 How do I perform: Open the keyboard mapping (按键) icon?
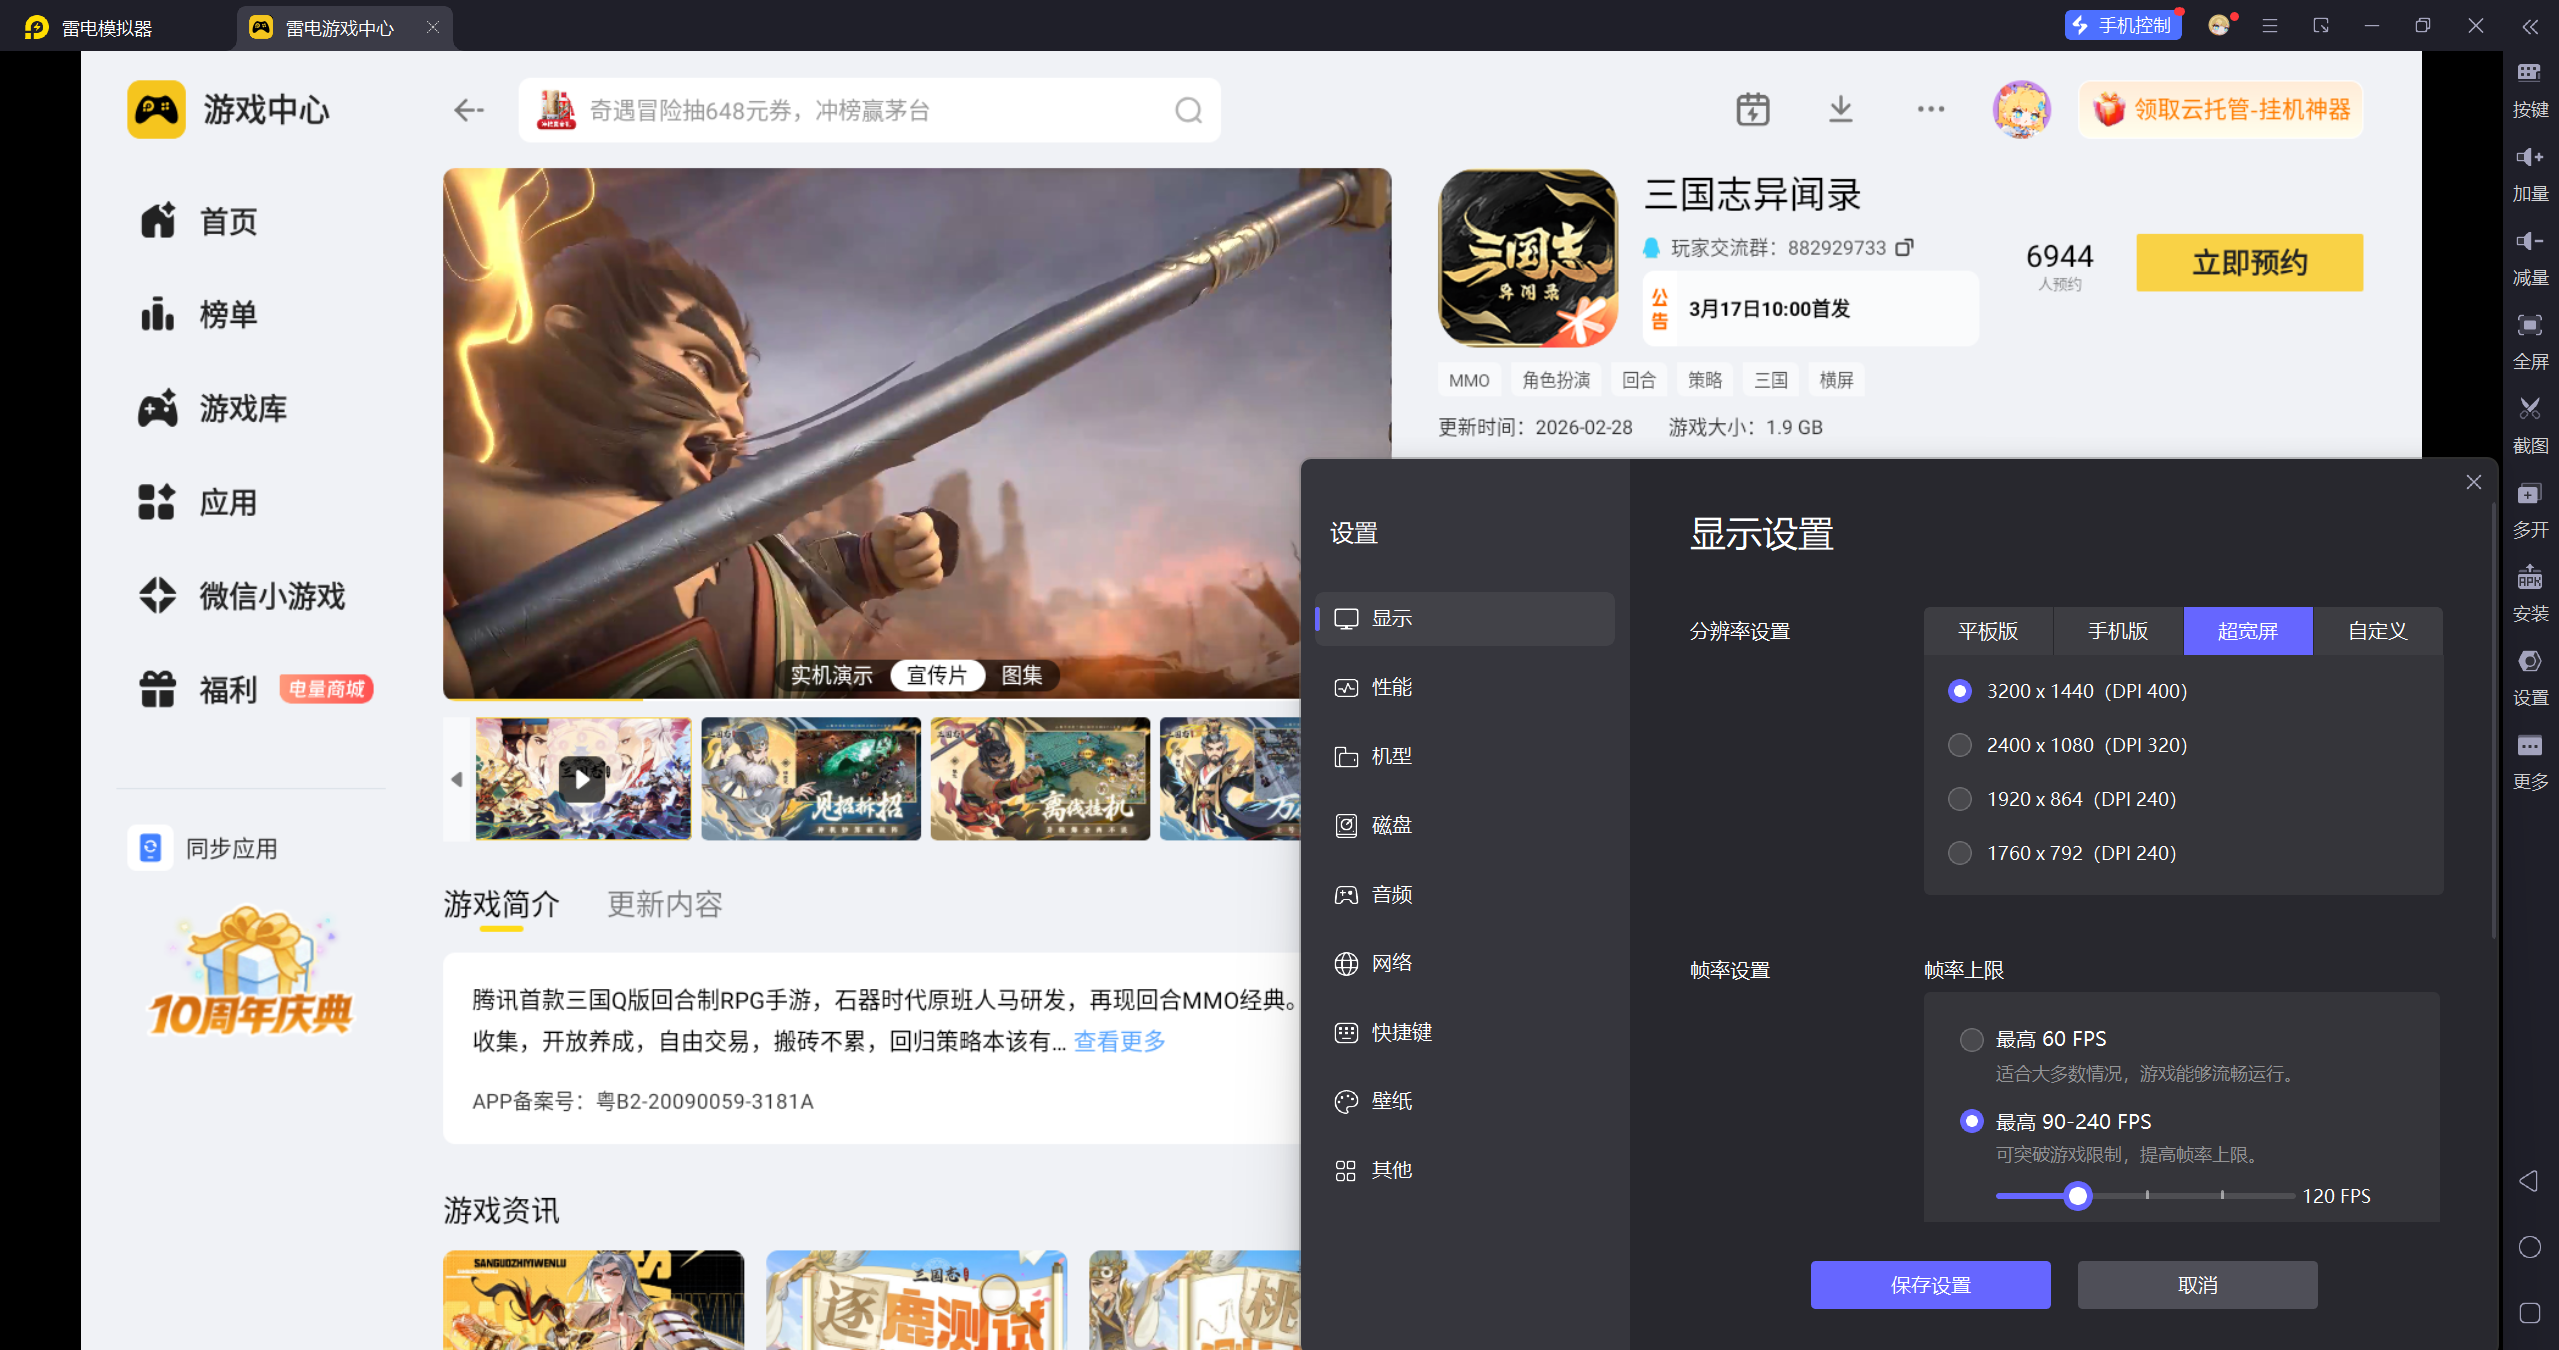tap(2529, 73)
